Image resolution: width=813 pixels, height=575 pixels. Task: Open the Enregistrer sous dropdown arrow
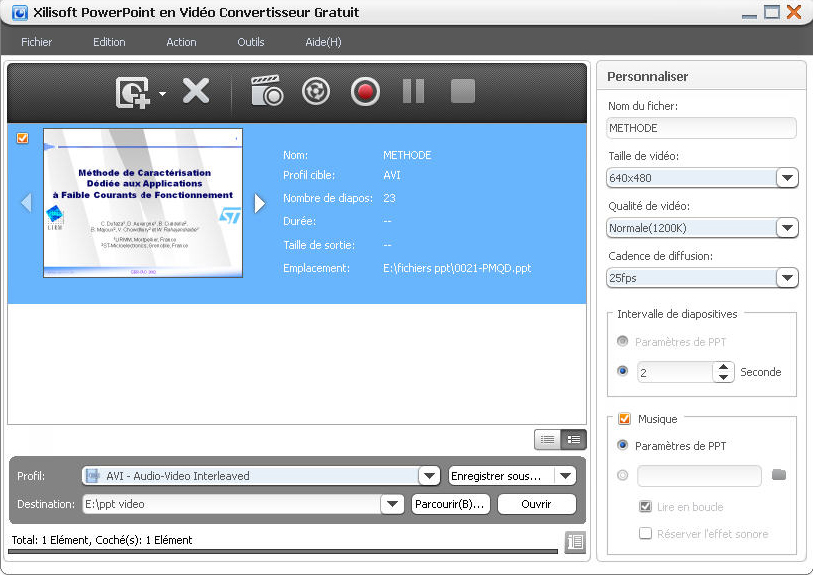click(565, 475)
